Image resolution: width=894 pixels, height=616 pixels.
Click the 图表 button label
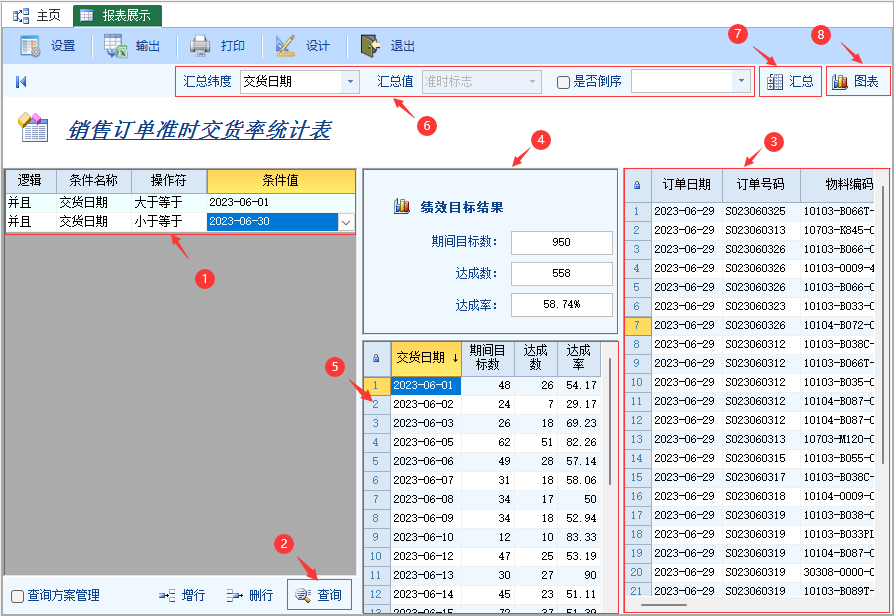866,82
